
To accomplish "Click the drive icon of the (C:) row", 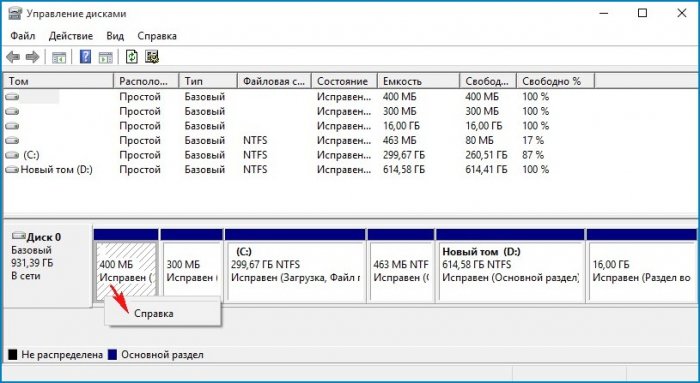I will (12, 155).
